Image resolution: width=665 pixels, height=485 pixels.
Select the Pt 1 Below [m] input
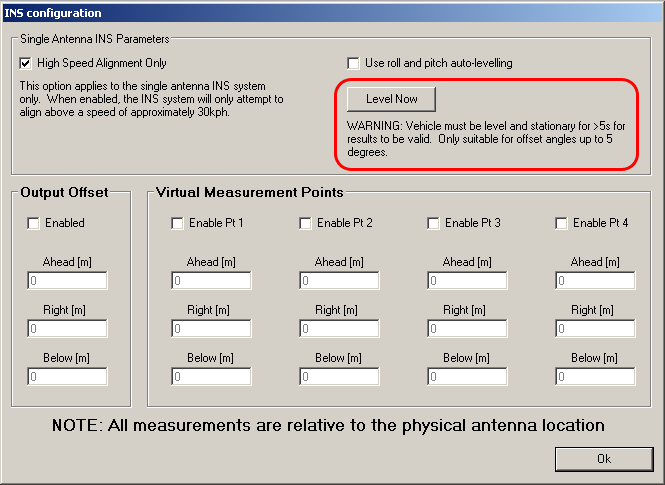click(x=211, y=377)
